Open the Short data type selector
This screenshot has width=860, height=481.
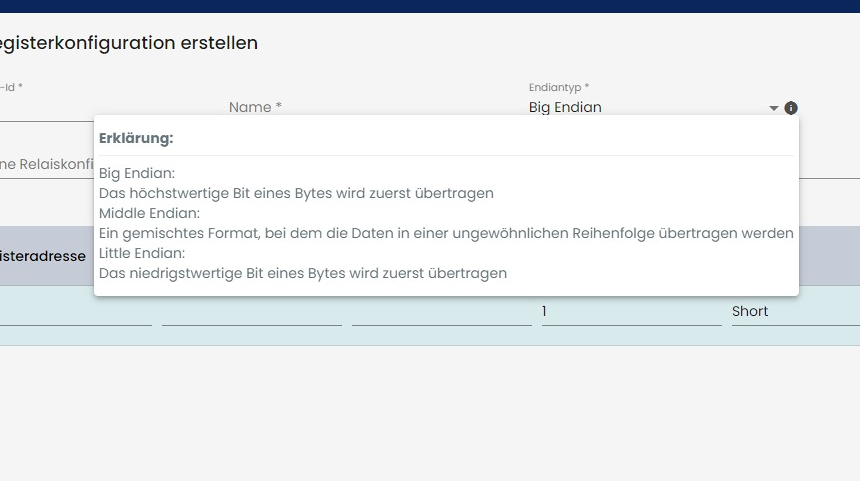tap(790, 311)
